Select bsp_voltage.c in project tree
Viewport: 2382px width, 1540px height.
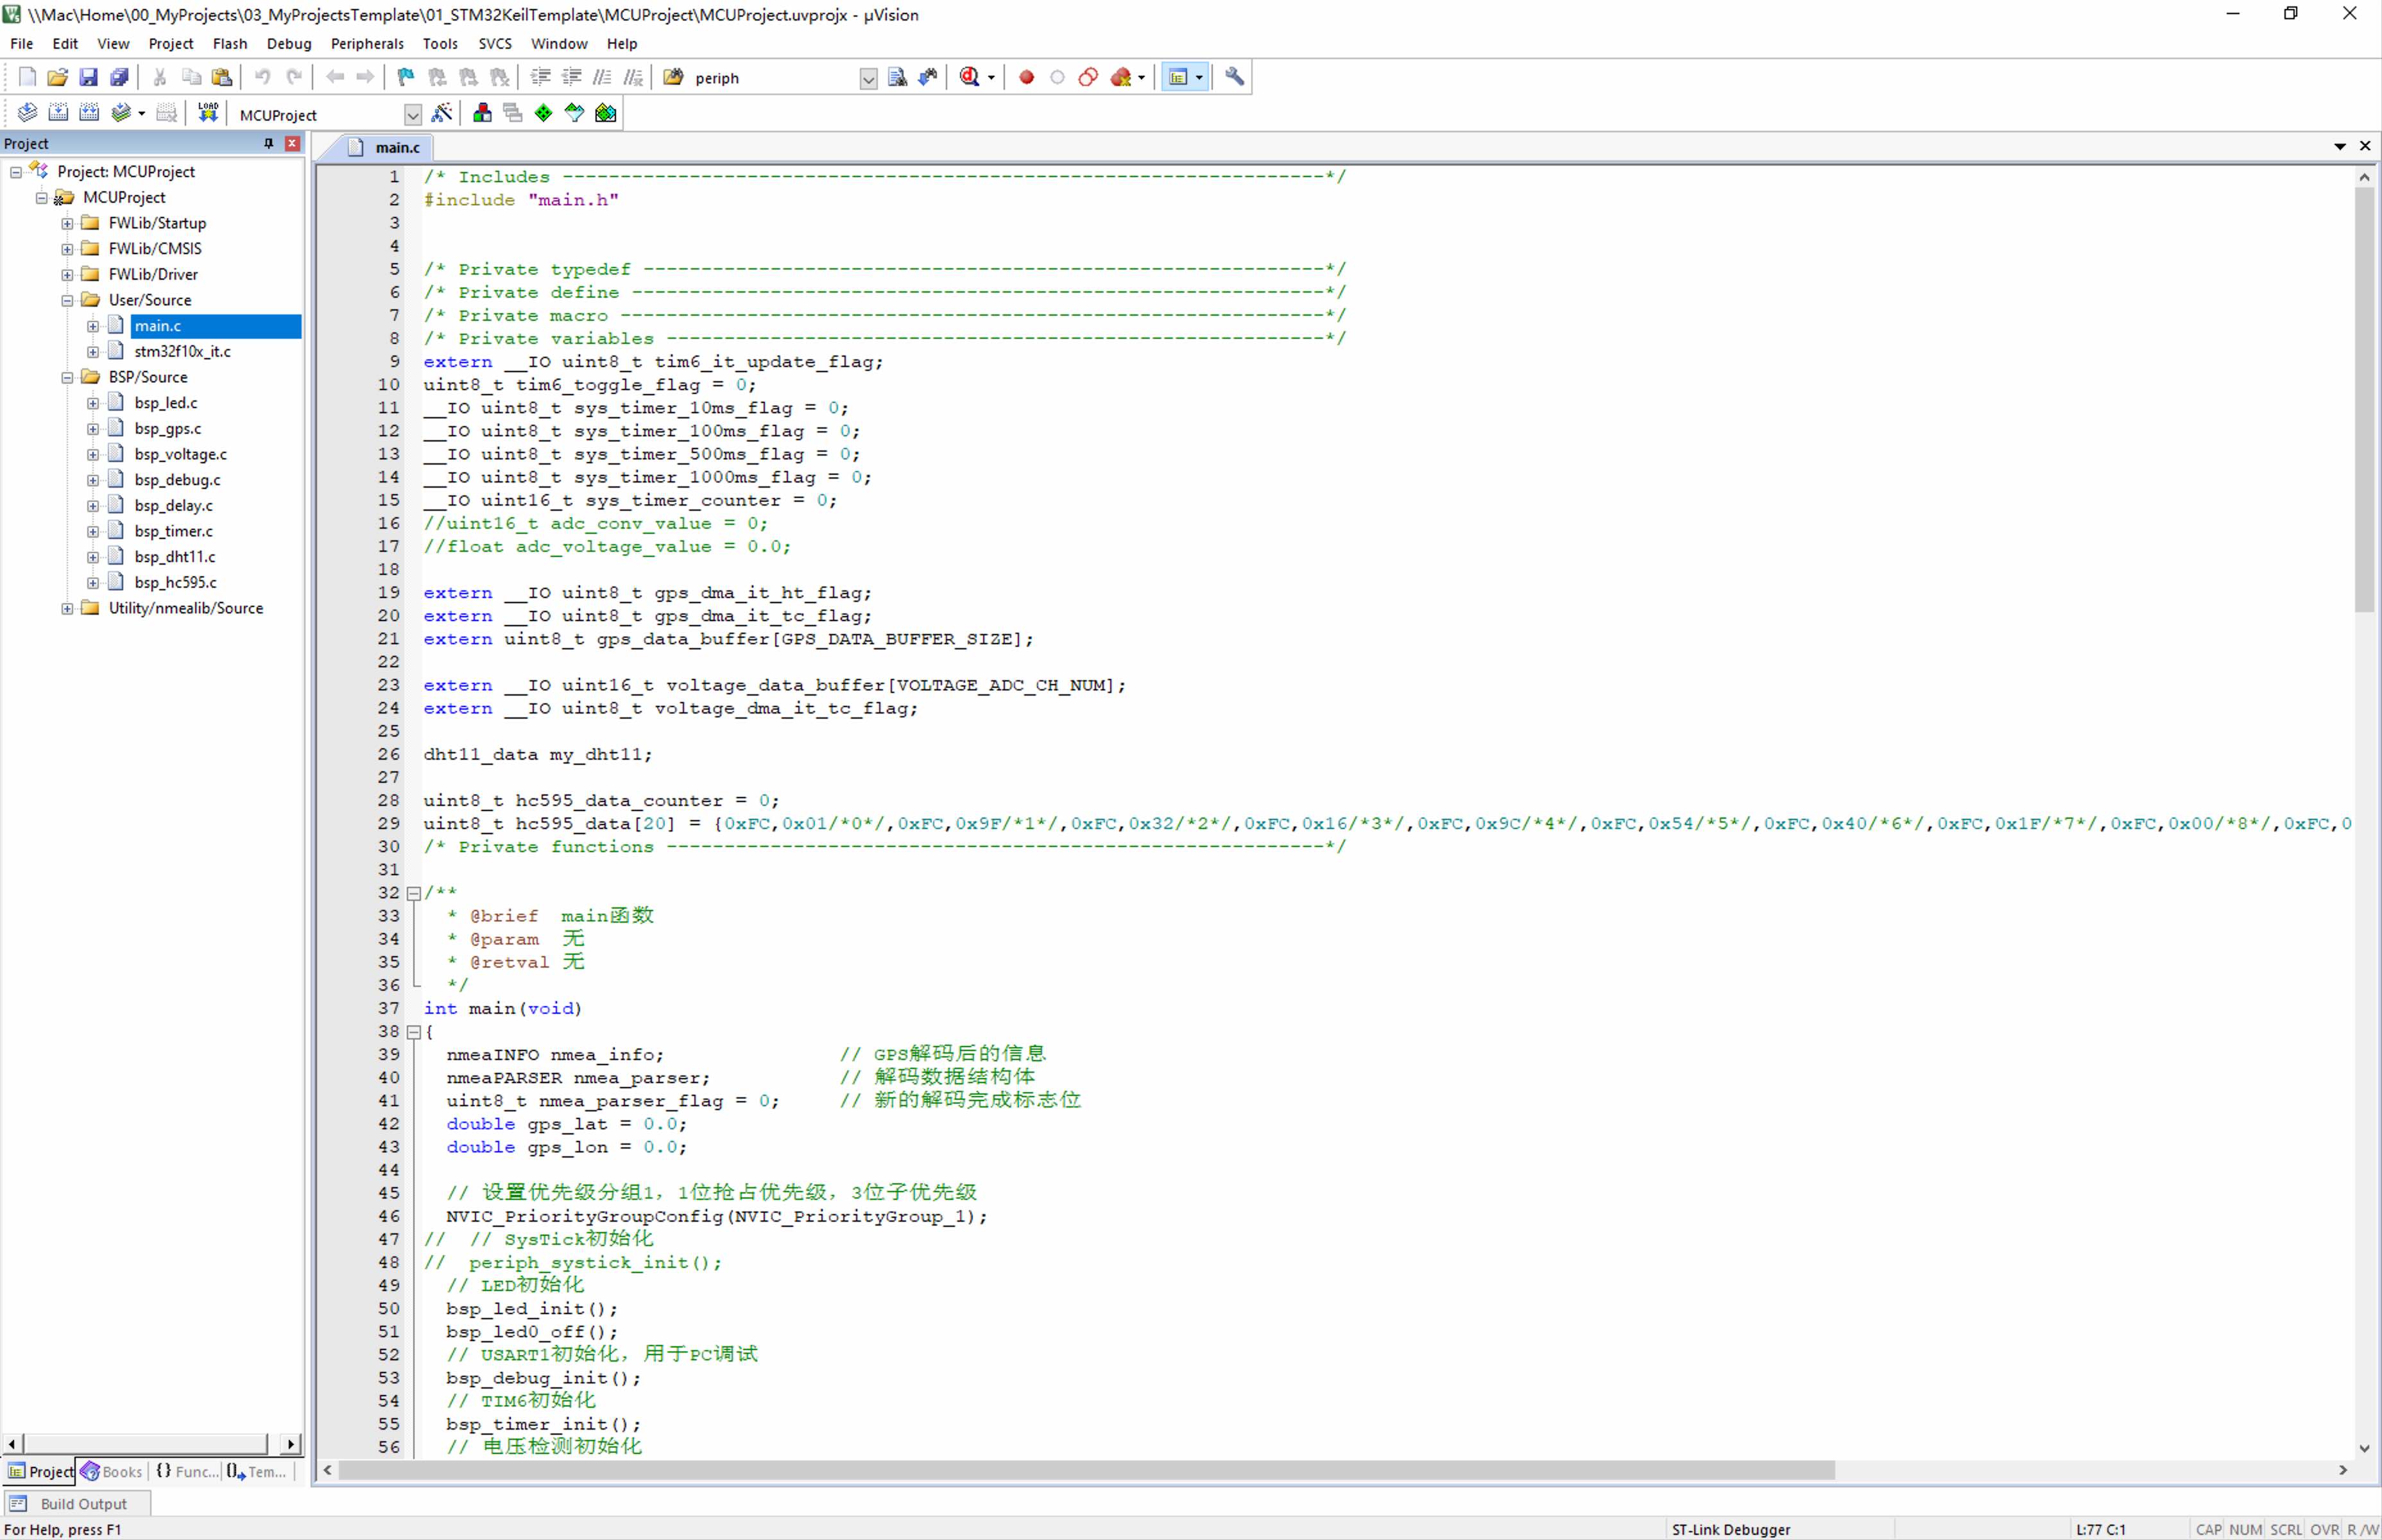click(x=180, y=454)
